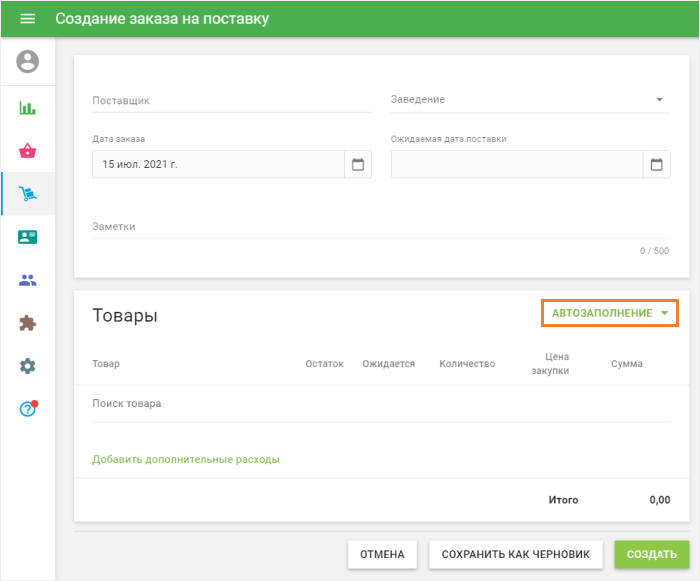Click the Поставщик input field
The width and height of the screenshot is (700, 581).
[231, 100]
